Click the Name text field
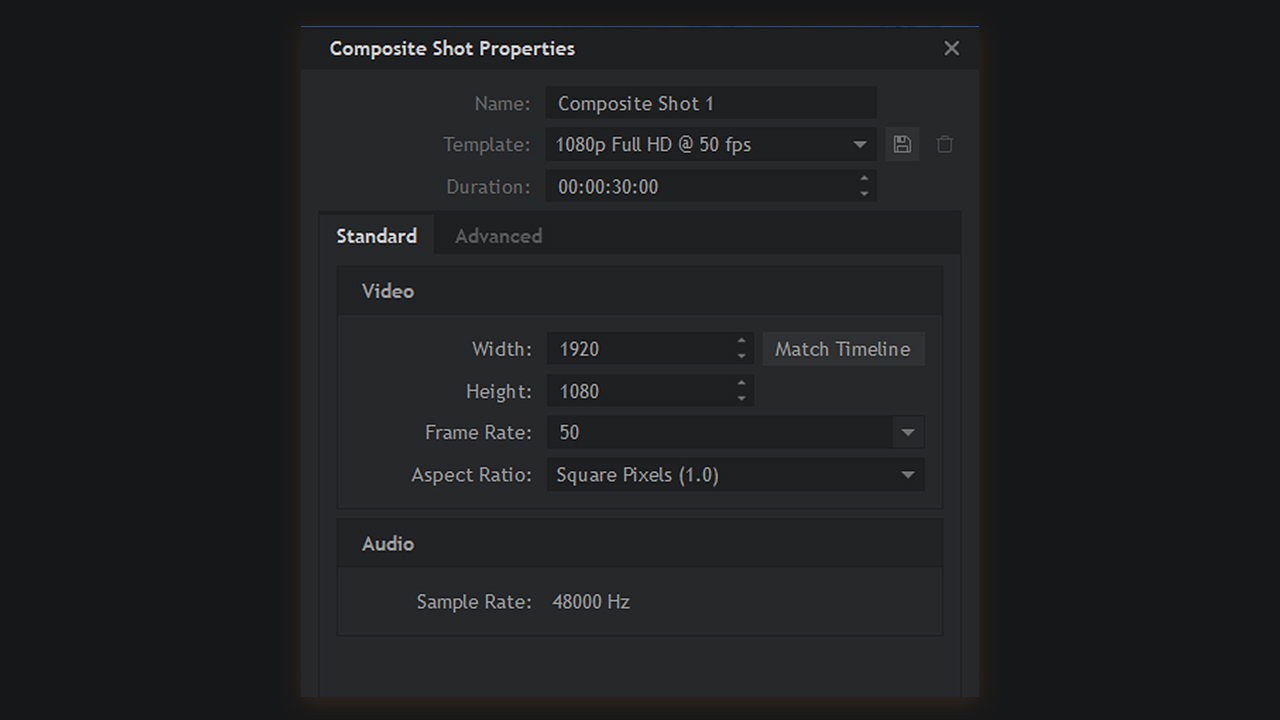Image resolution: width=1280 pixels, height=720 pixels. (710, 103)
